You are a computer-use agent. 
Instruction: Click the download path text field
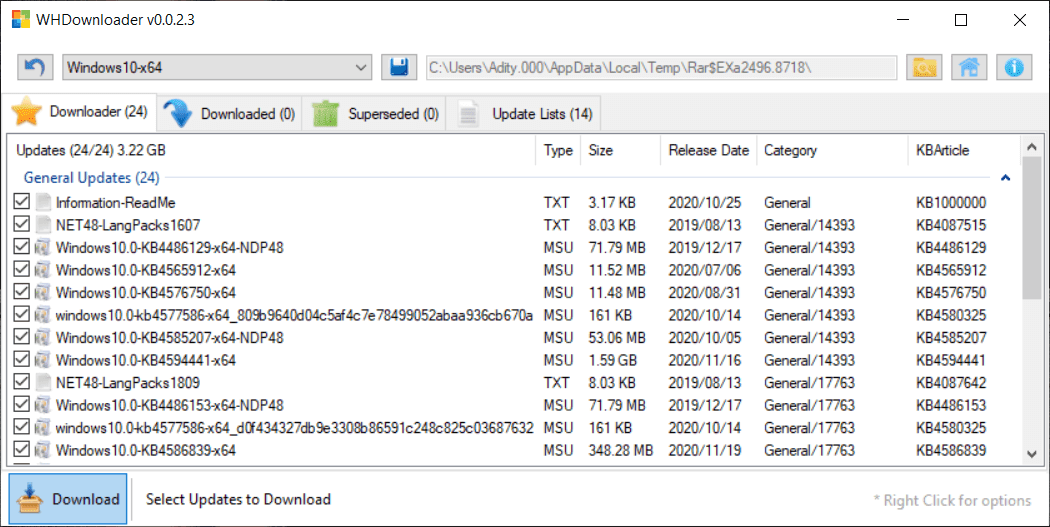(x=662, y=68)
